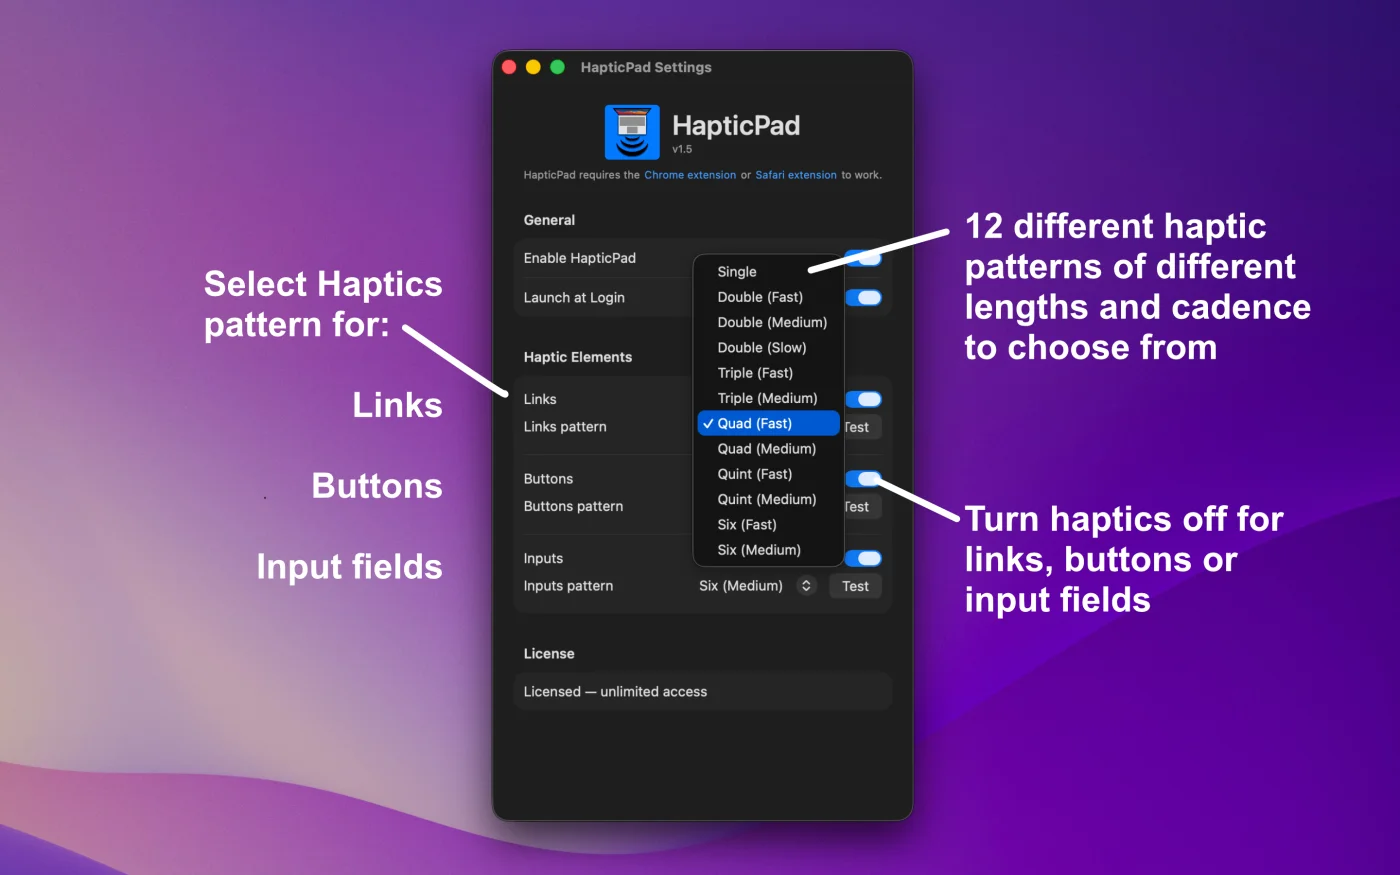1400x875 pixels.
Task: Click Test button for Links pattern
Action: click(x=862, y=427)
